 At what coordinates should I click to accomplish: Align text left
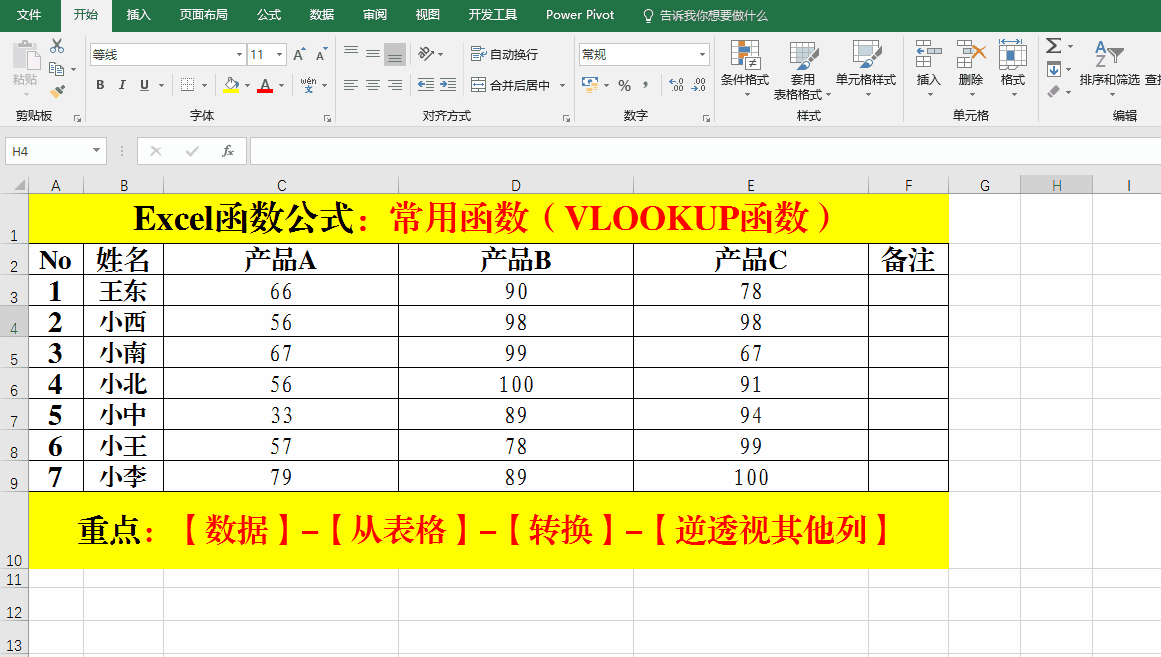(x=351, y=85)
